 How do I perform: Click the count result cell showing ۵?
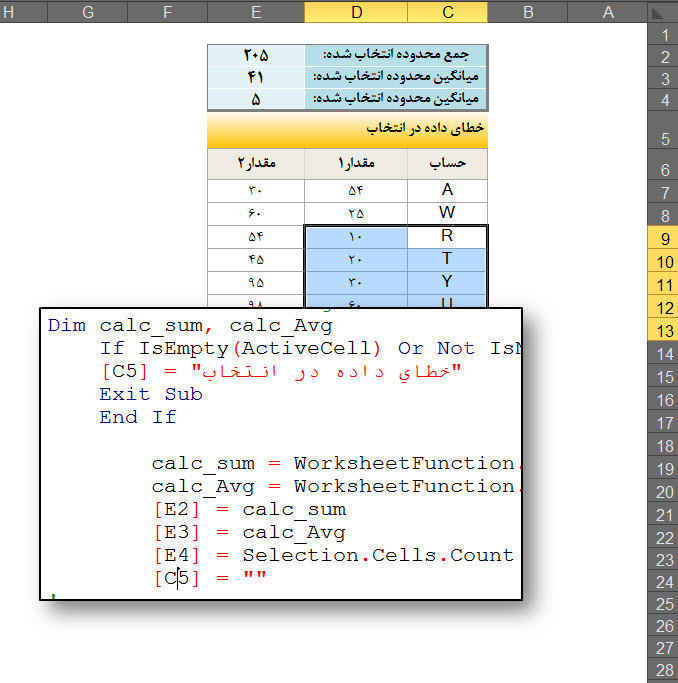point(256,100)
